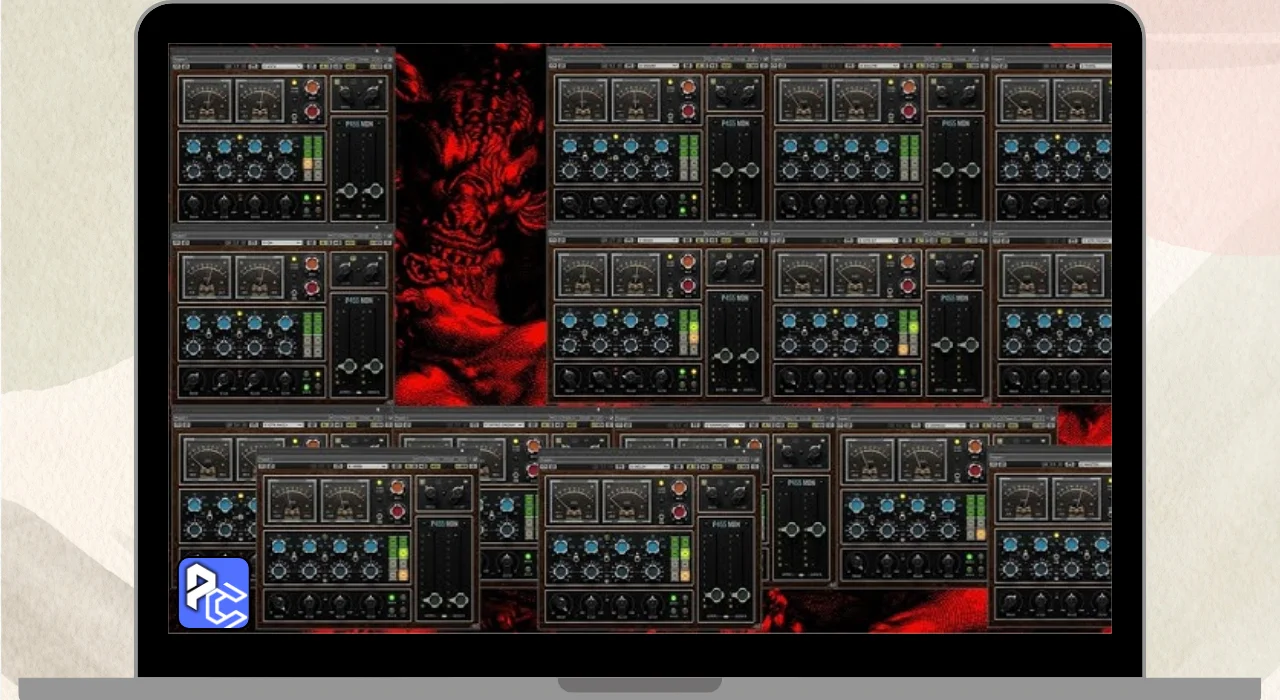Toggle the orange round button in the top-left plugin window
The width and height of the screenshot is (1280, 700).
pos(312,87)
